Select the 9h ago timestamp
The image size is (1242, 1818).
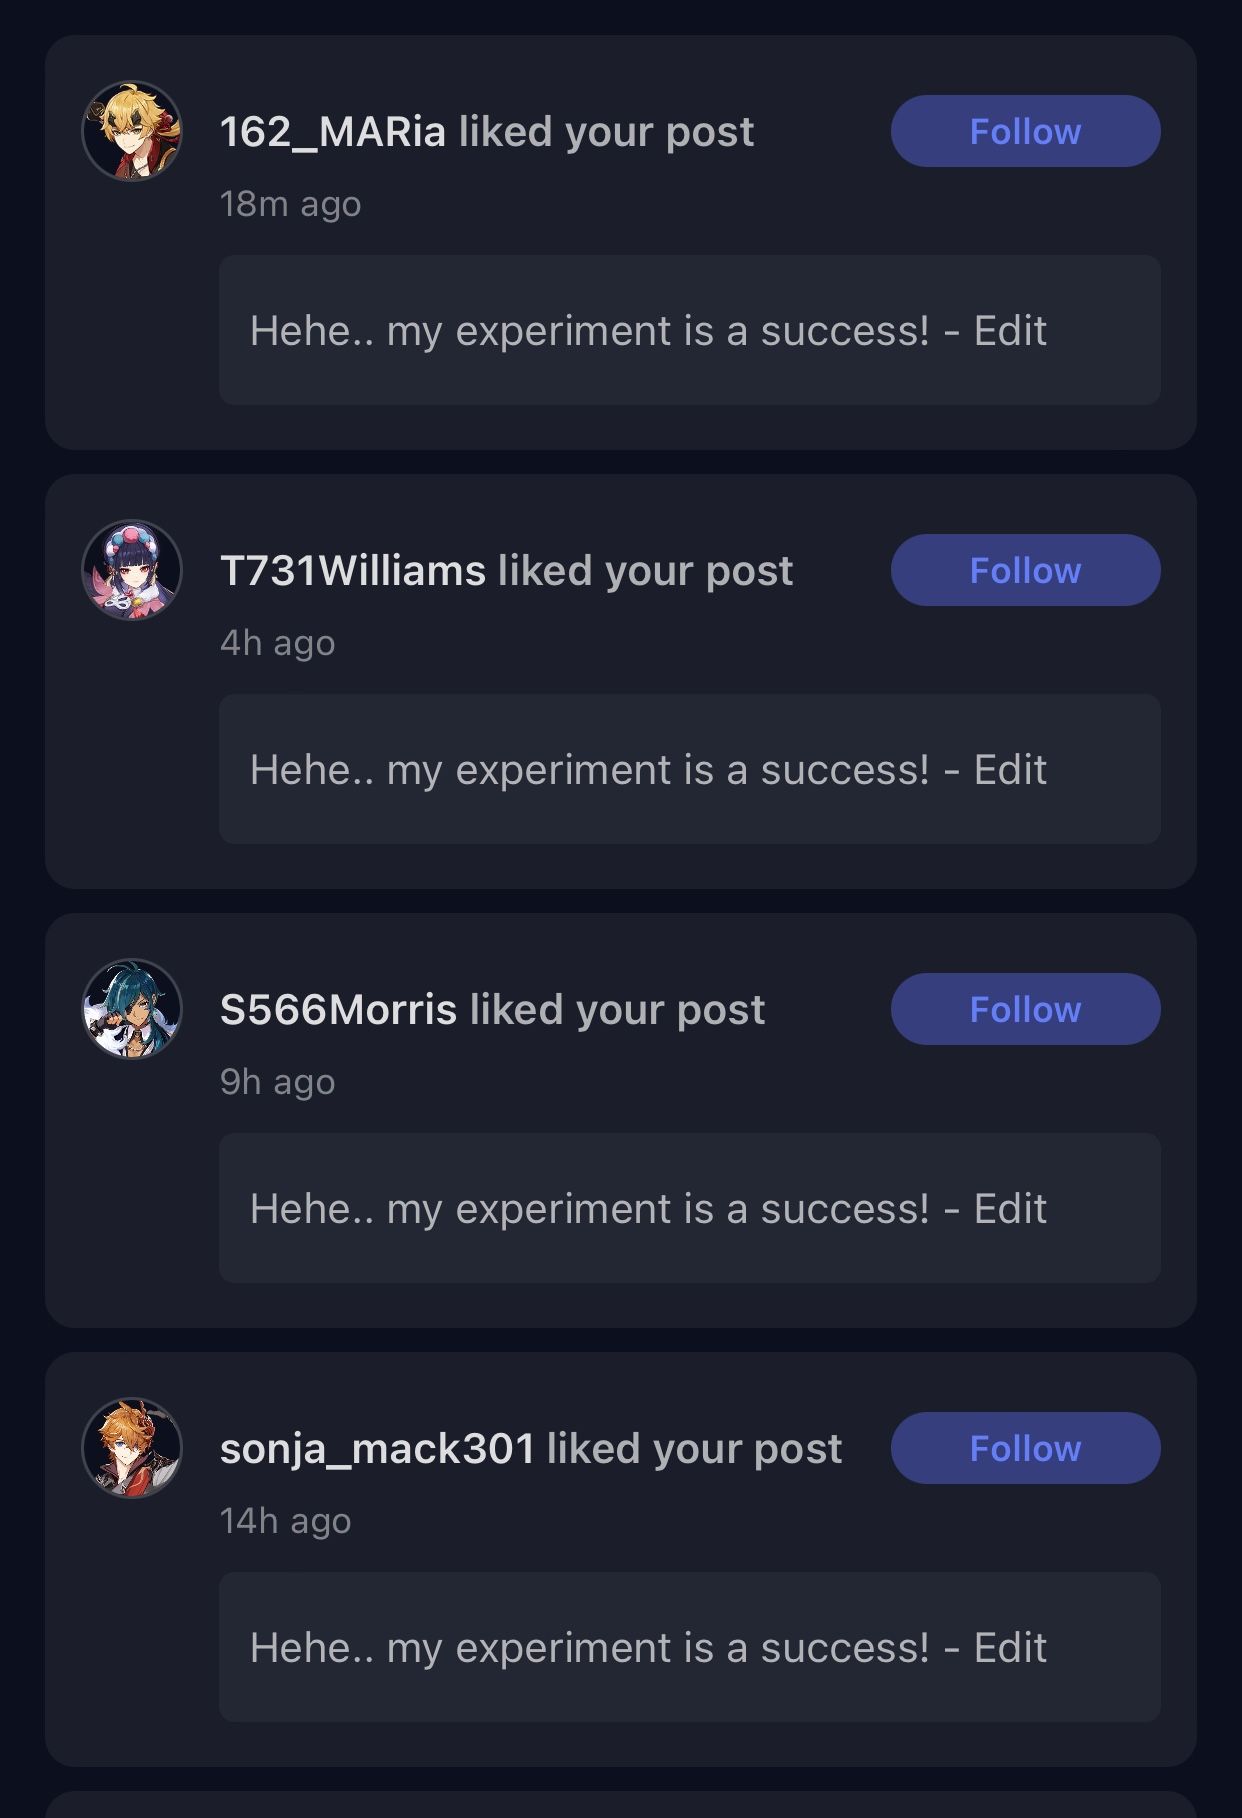click(277, 1082)
